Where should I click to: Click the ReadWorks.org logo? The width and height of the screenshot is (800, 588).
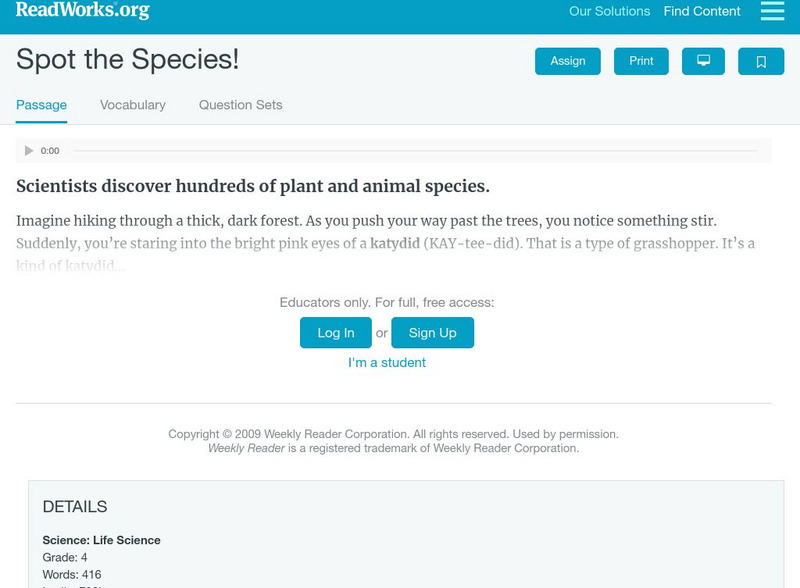82,11
